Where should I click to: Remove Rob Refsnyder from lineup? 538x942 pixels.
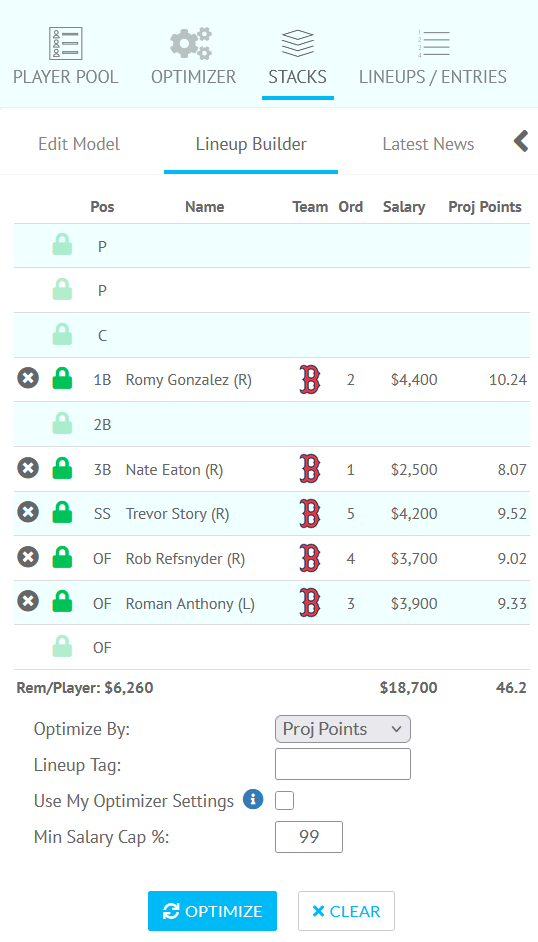tap(28, 558)
